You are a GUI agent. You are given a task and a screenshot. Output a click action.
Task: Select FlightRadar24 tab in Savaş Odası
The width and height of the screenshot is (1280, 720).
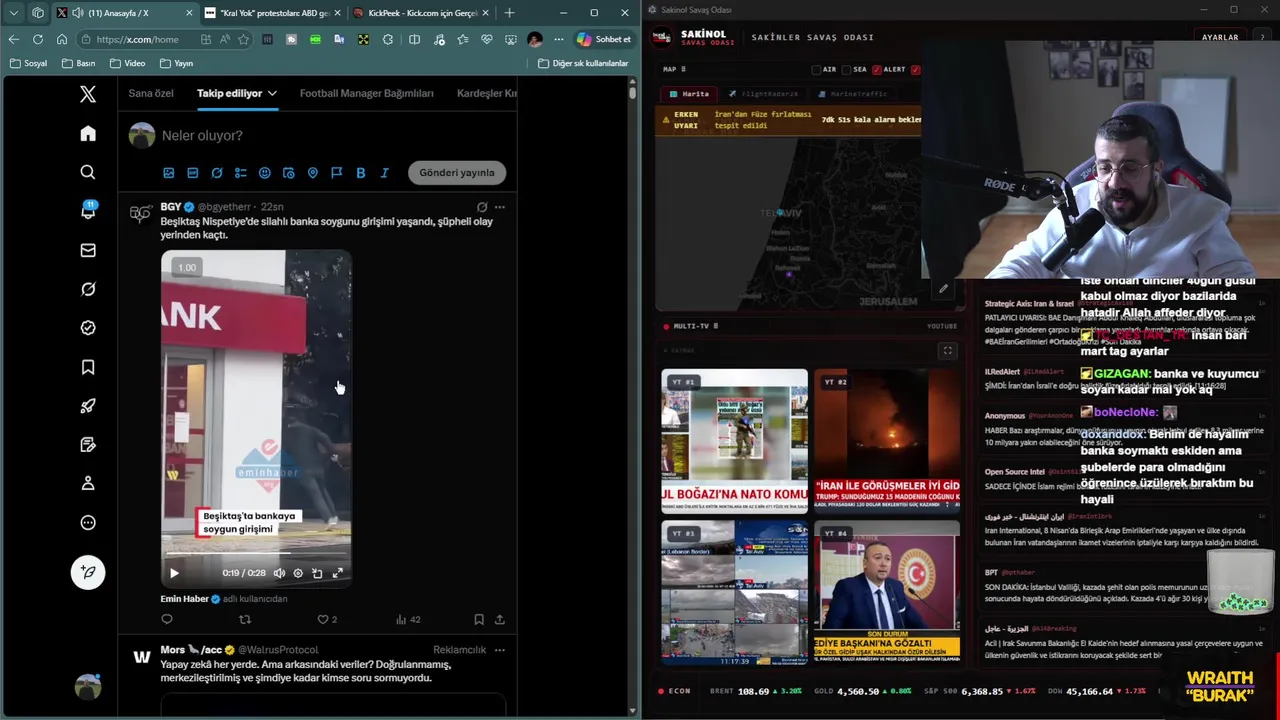[x=763, y=94]
